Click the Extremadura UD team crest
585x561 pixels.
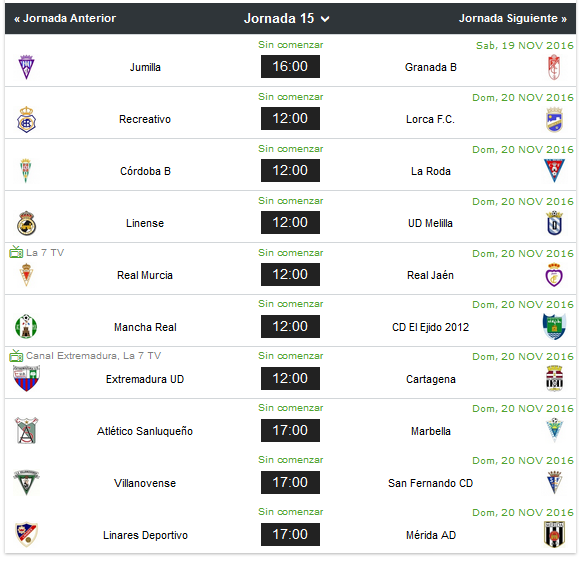pyautogui.click(x=26, y=378)
